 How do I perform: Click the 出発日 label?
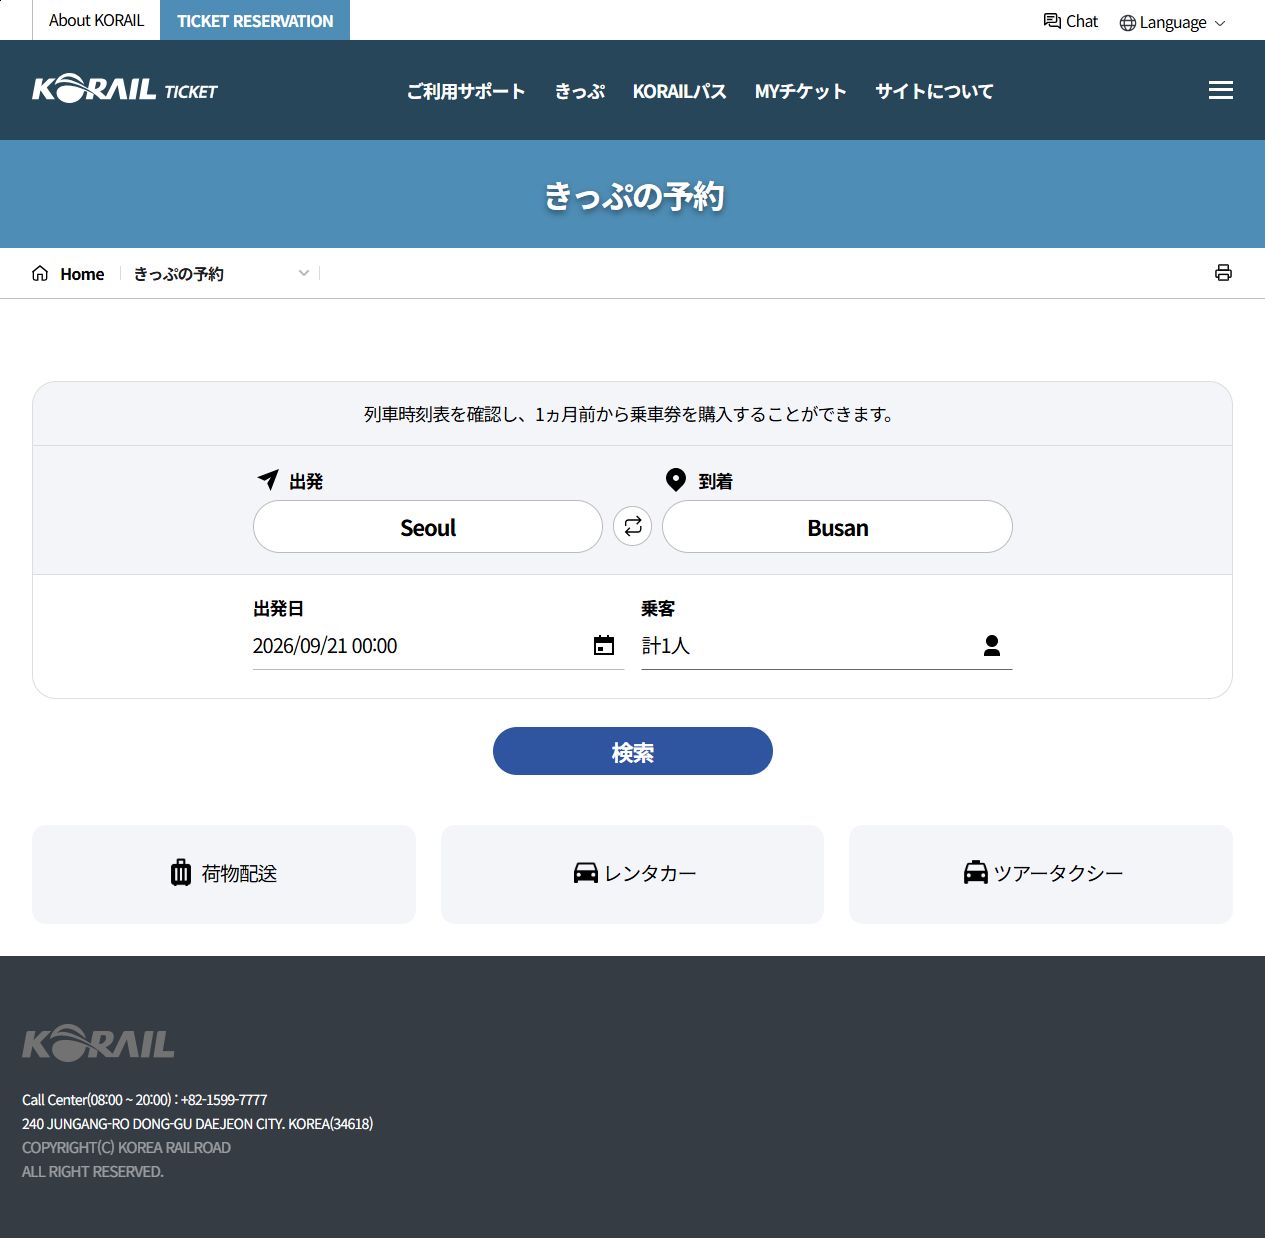click(x=278, y=608)
